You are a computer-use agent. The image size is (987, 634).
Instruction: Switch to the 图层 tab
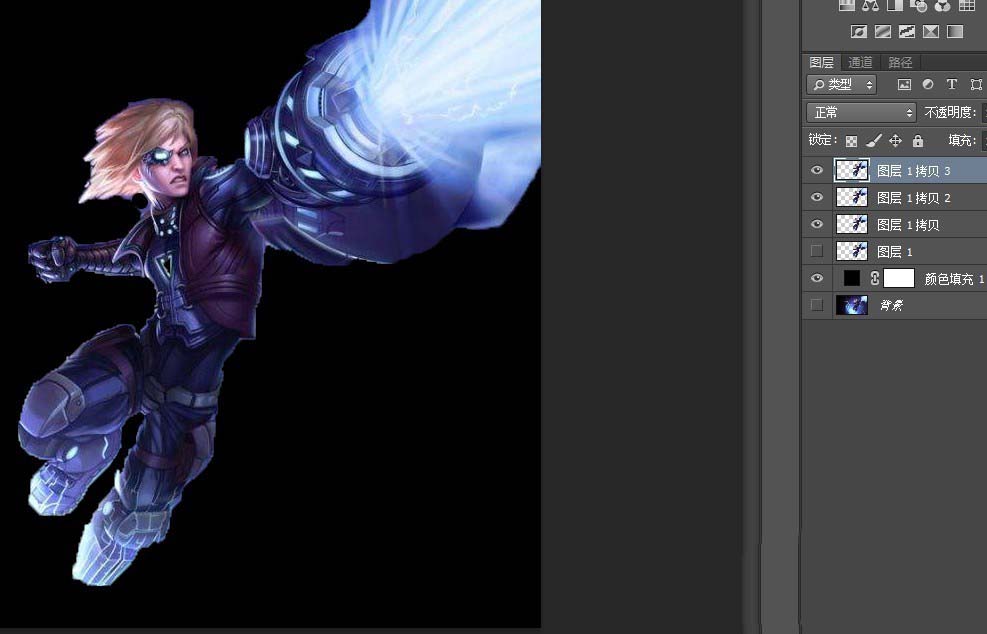click(821, 62)
